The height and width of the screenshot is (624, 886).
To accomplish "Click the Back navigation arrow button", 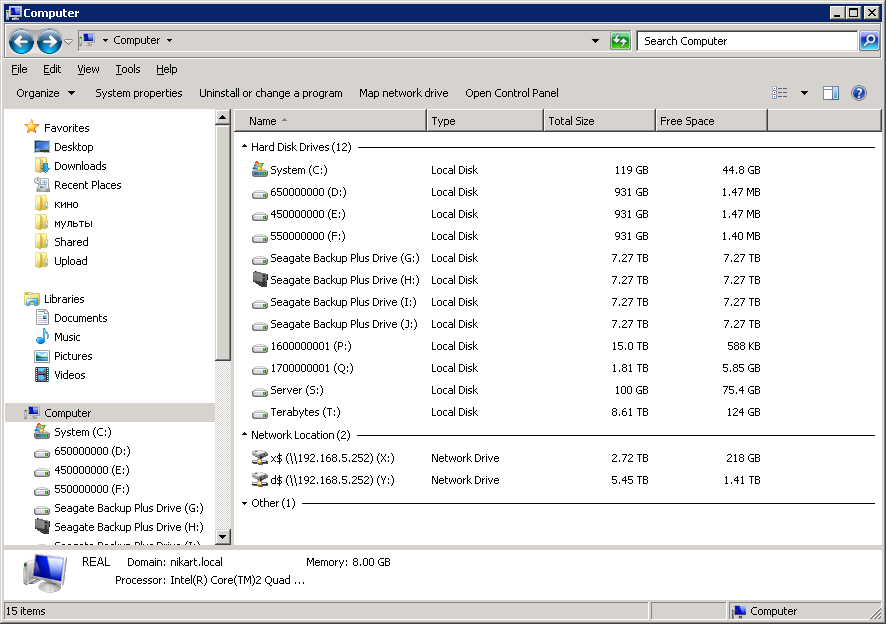I will (21, 41).
